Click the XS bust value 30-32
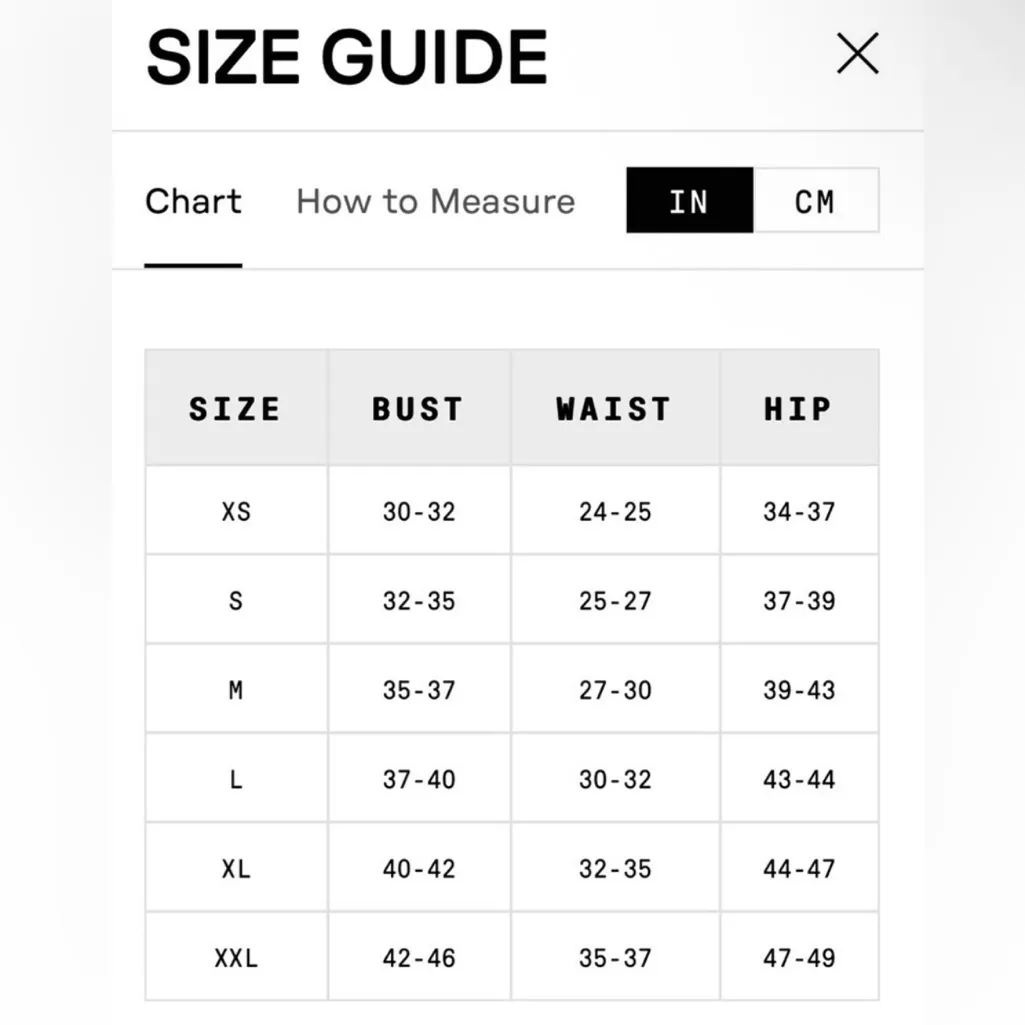 click(419, 511)
